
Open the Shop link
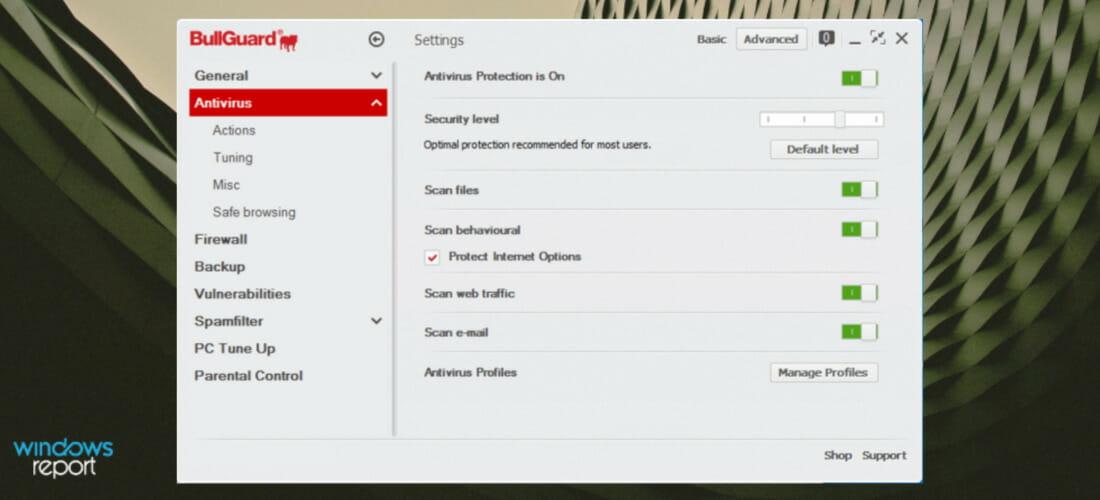(x=838, y=456)
